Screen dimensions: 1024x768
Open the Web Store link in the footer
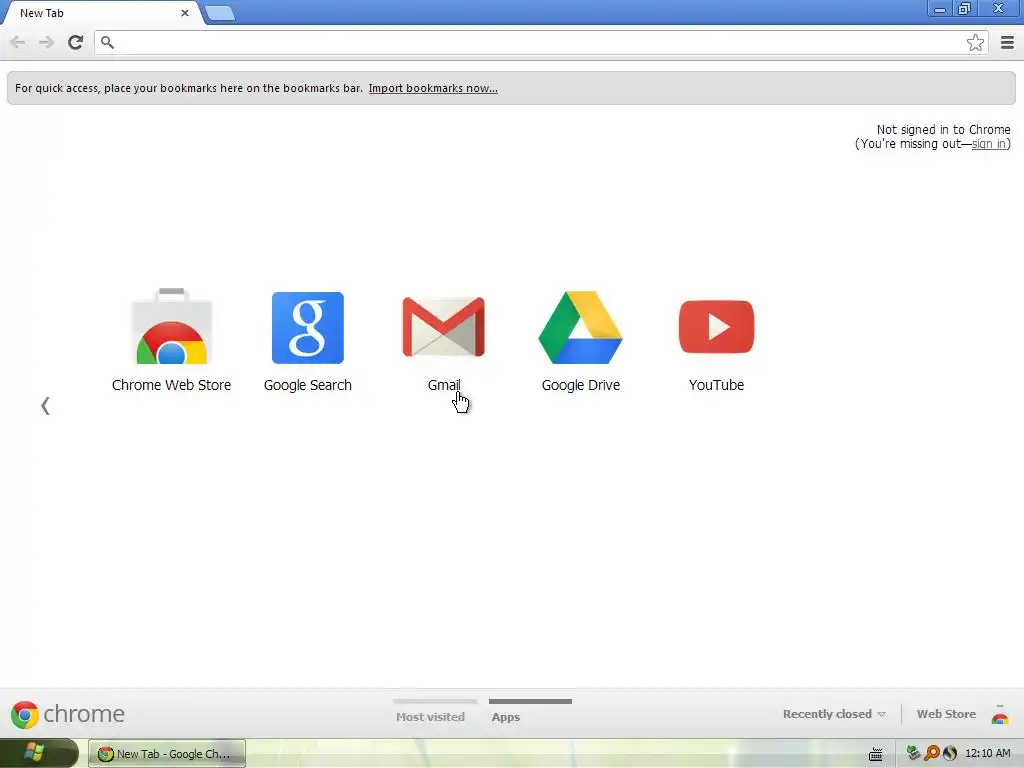click(x=946, y=714)
